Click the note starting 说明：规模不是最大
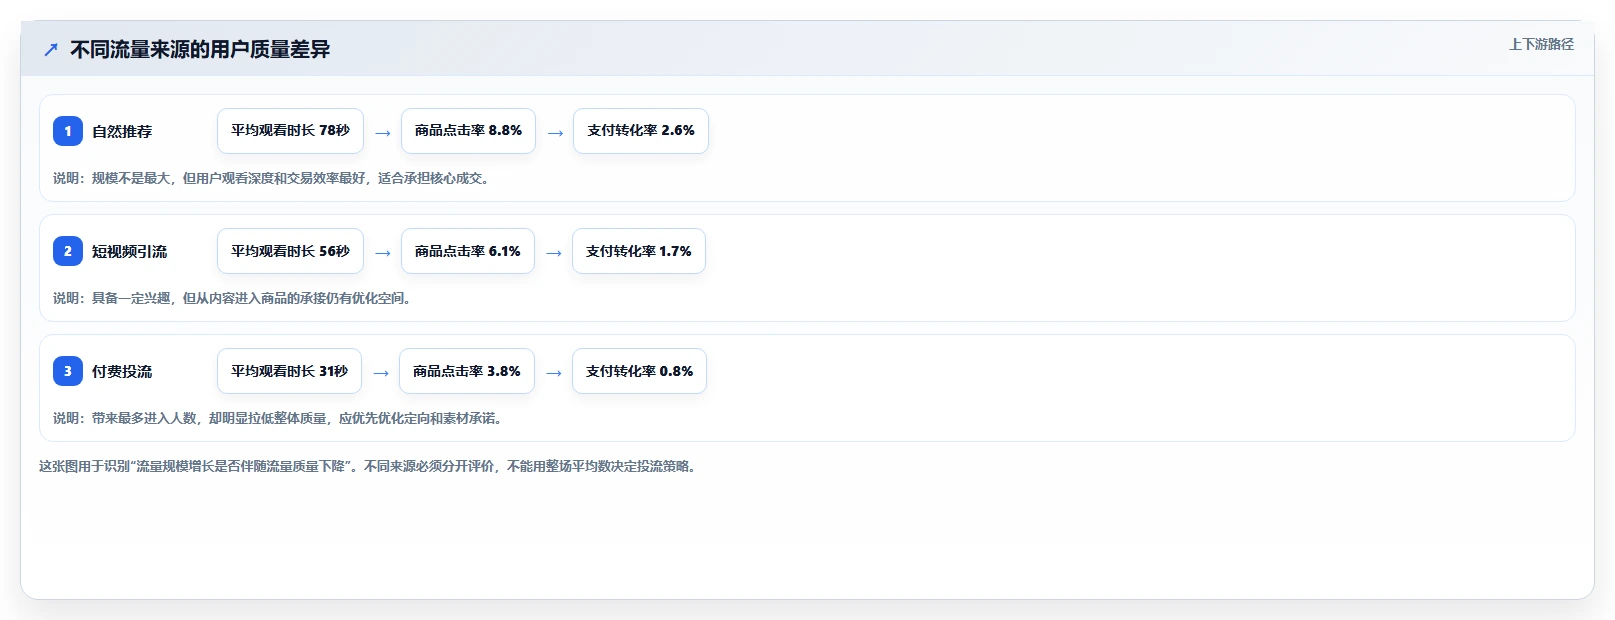Viewport: 1615px width, 620px height. [x=271, y=178]
